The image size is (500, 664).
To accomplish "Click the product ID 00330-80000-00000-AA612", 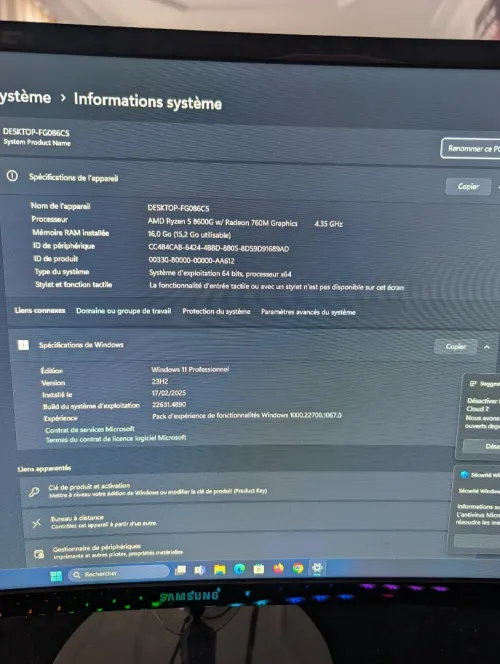I will [x=191, y=260].
